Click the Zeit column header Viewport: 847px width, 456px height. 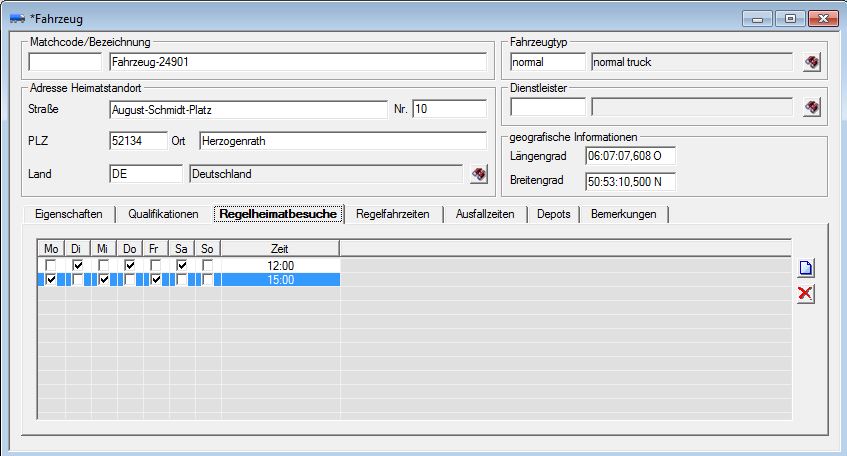(x=280, y=247)
